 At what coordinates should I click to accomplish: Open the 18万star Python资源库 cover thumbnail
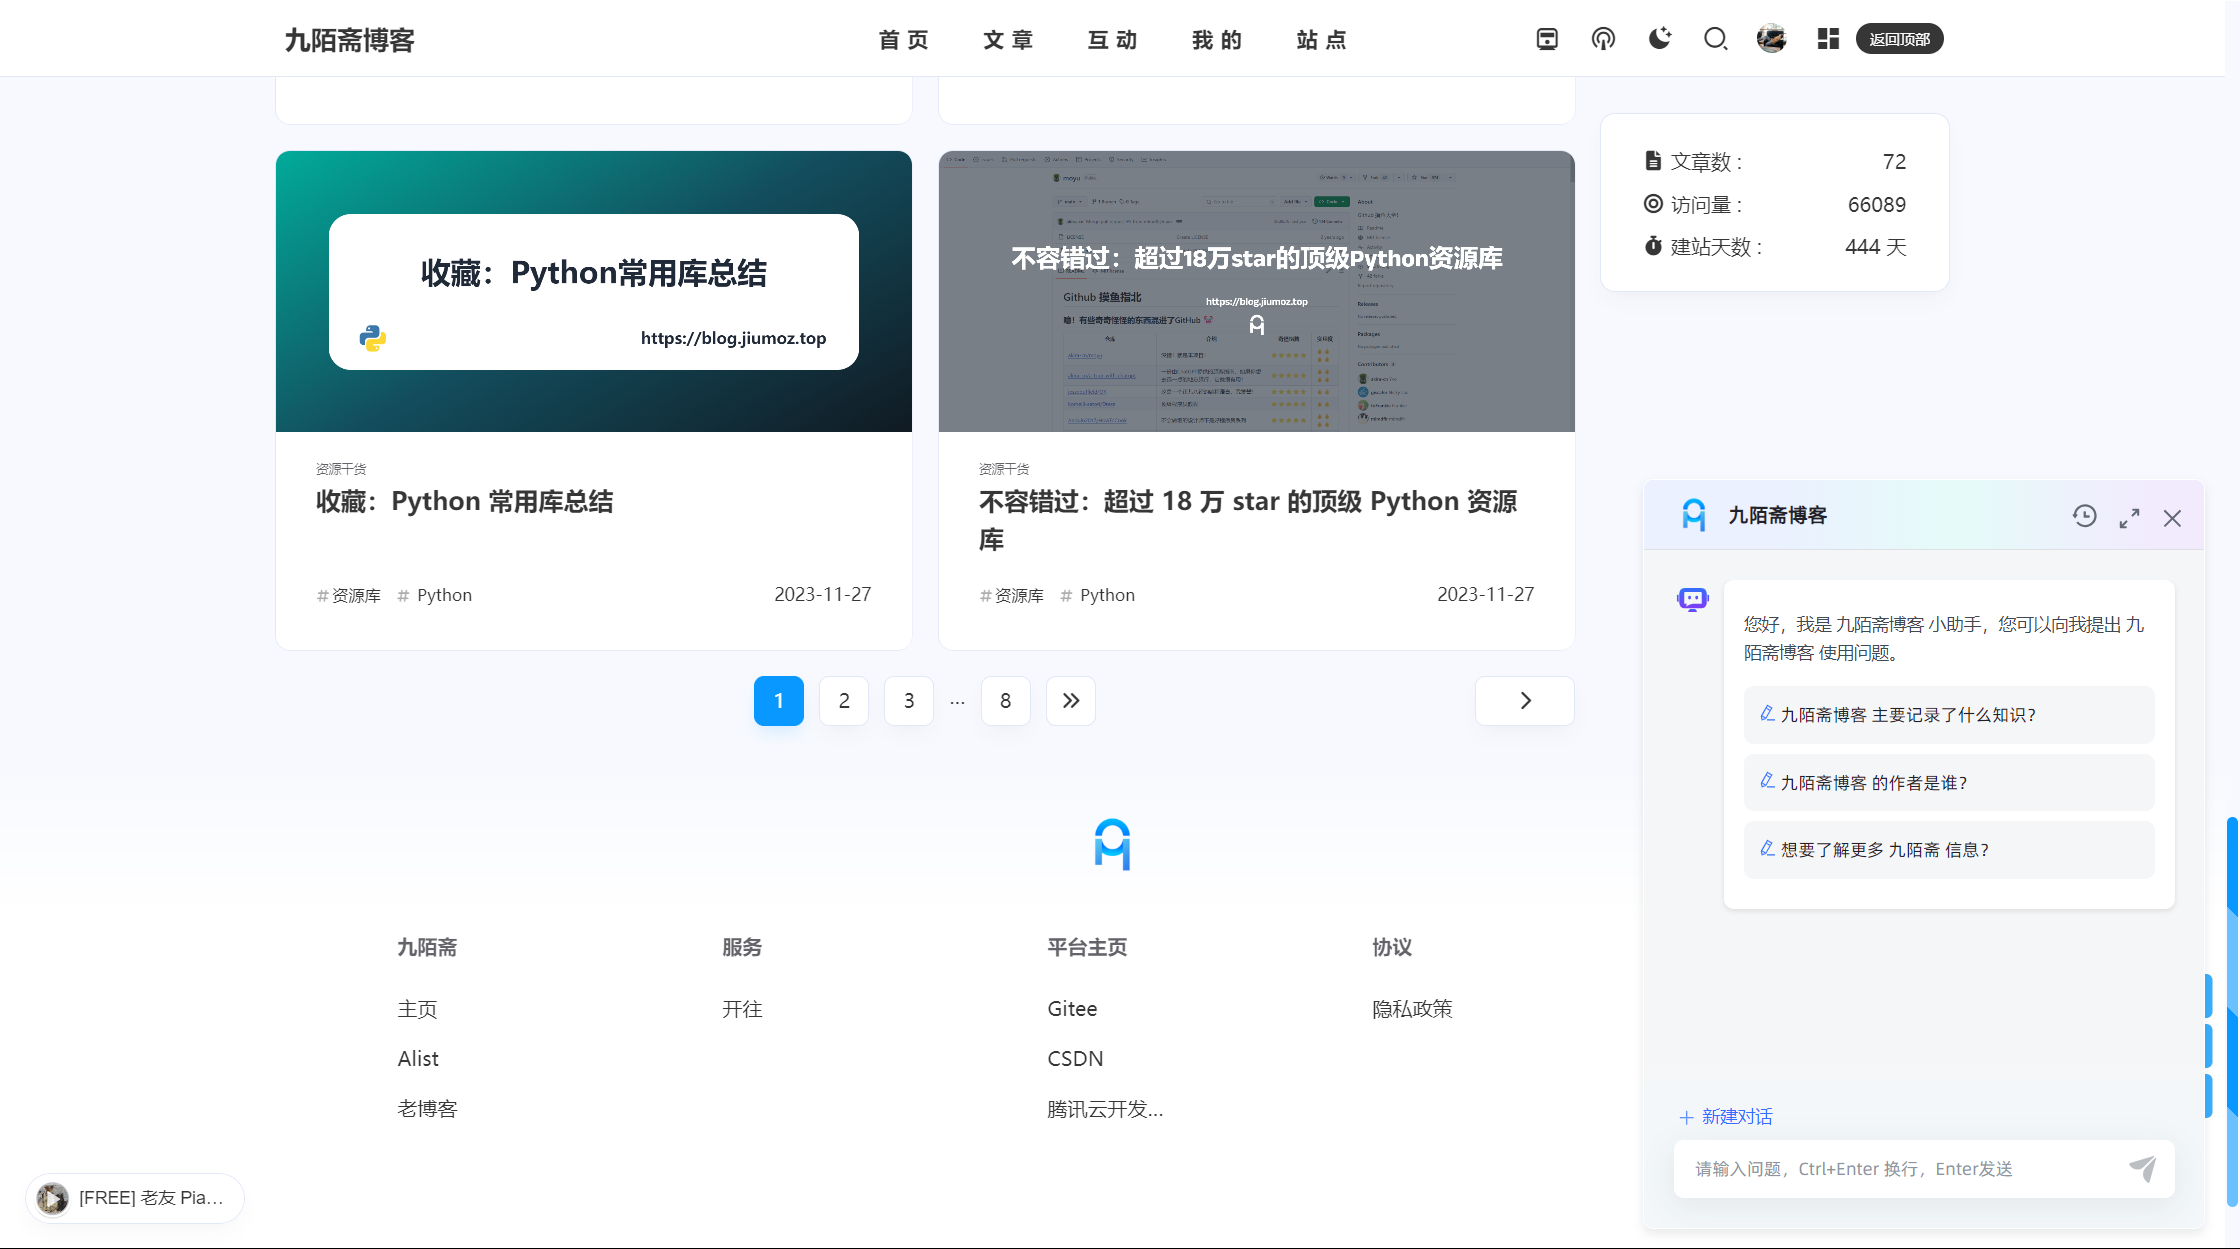pos(1257,291)
